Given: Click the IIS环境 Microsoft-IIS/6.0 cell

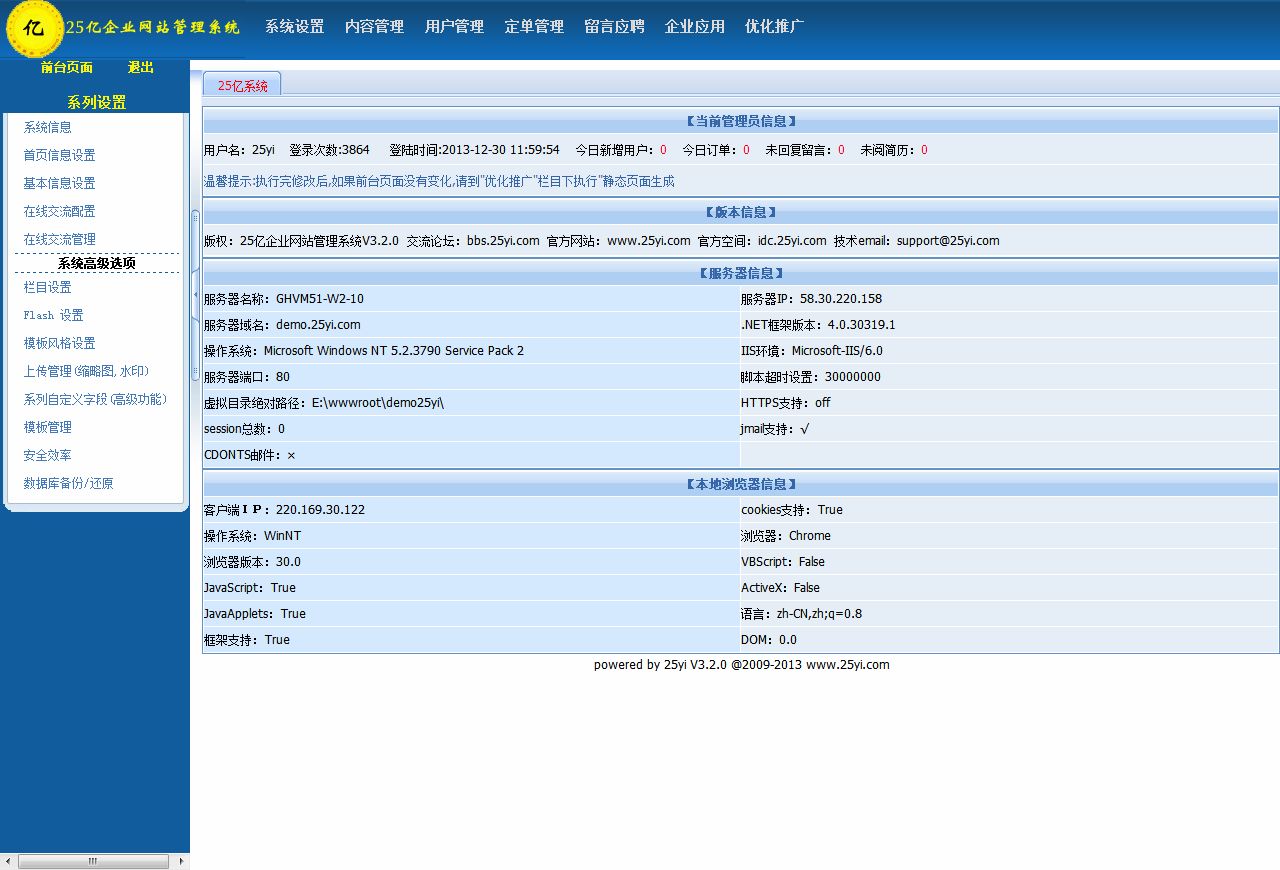Looking at the screenshot, I should click(1009, 351).
